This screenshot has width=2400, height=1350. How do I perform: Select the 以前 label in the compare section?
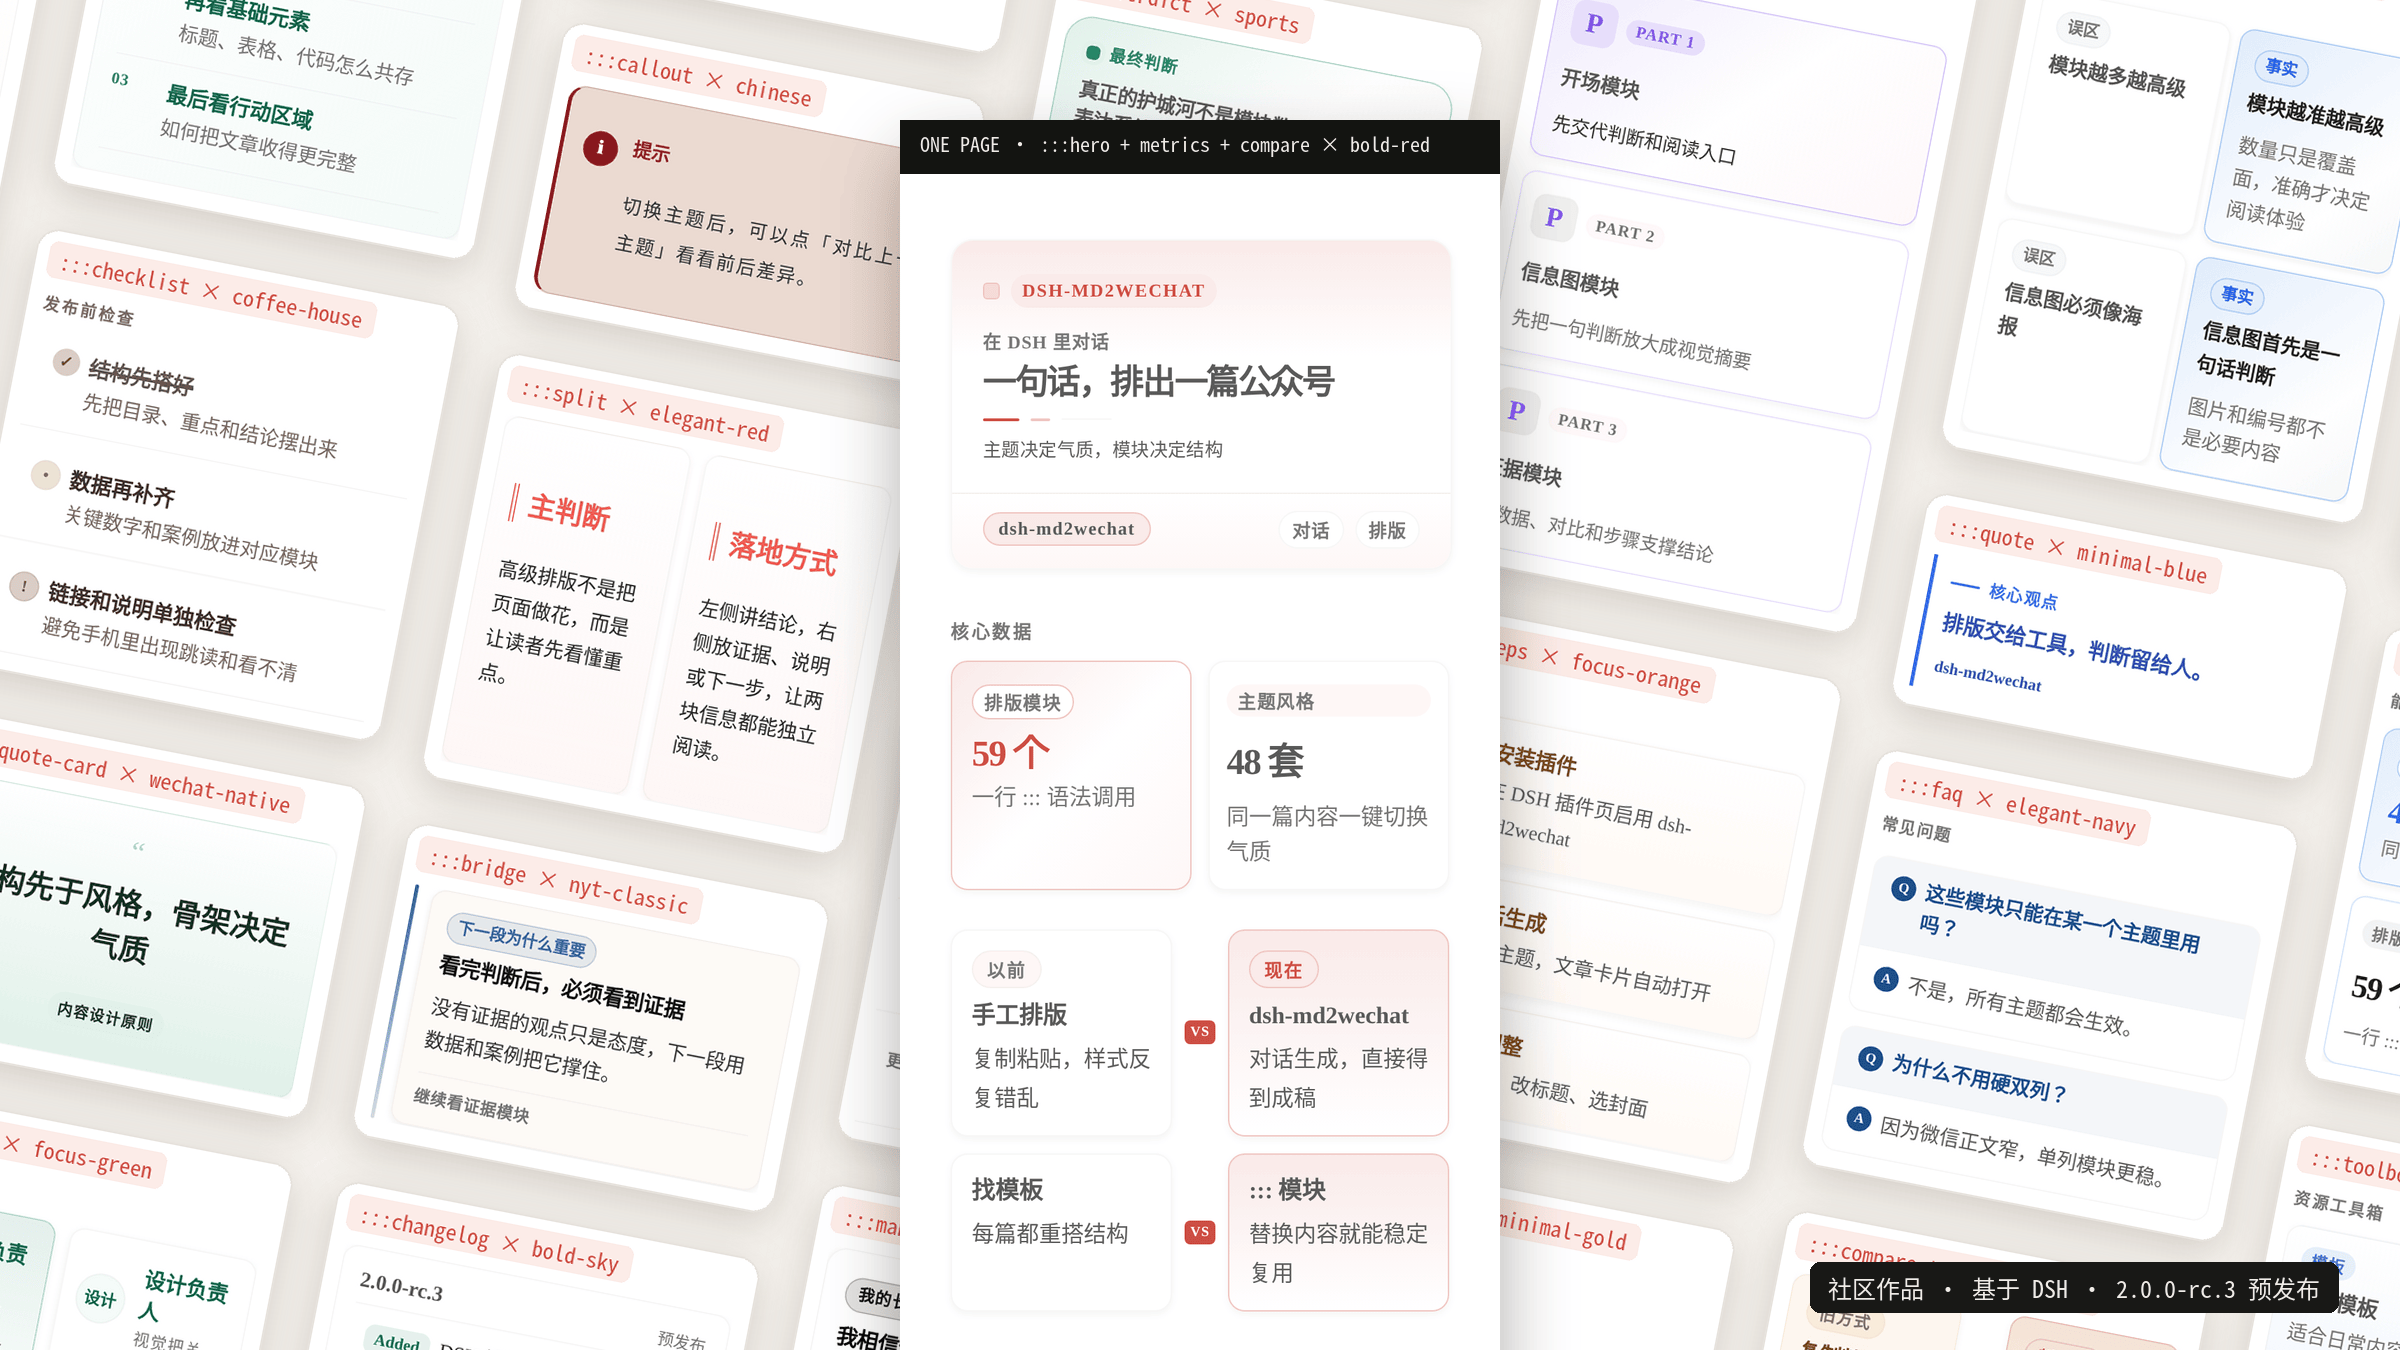(1006, 970)
